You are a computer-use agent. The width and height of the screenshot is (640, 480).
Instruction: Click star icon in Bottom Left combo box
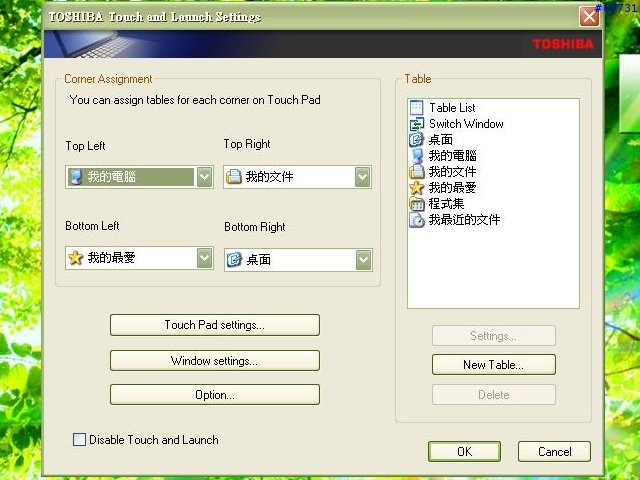coord(76,258)
